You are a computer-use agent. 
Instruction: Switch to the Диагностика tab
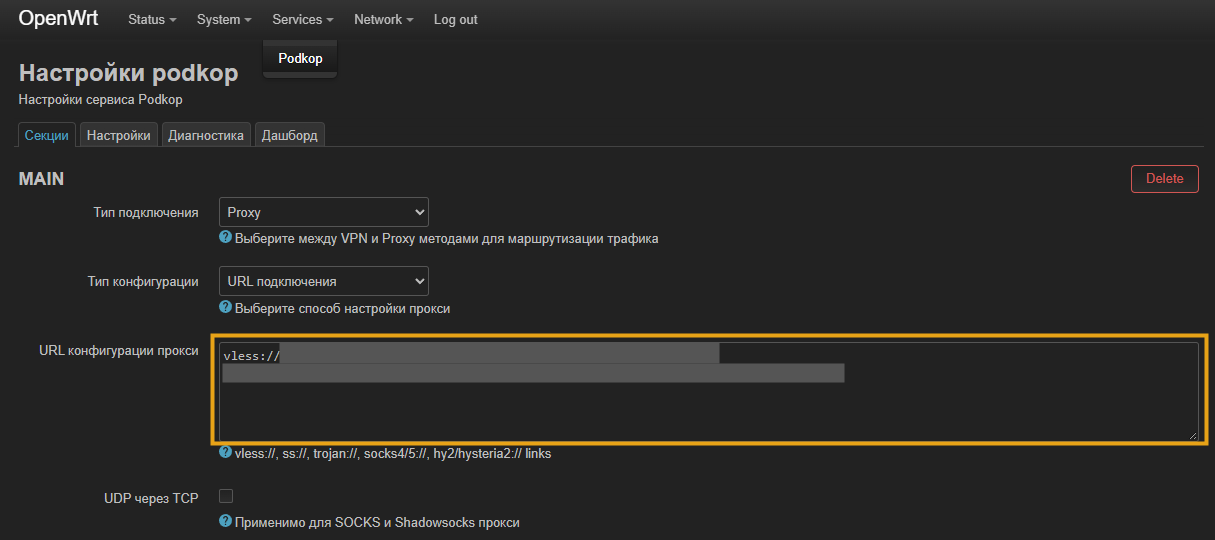206,135
